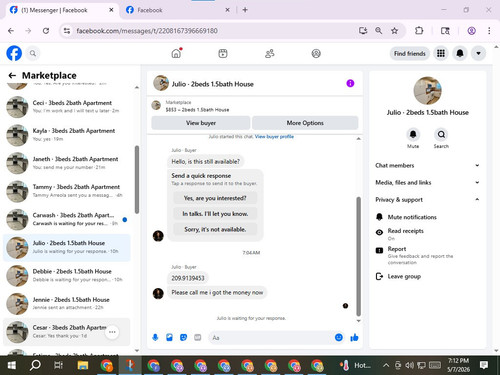Send quick response 'Yes, are you interested?'
The image size is (500, 375).
click(x=215, y=198)
